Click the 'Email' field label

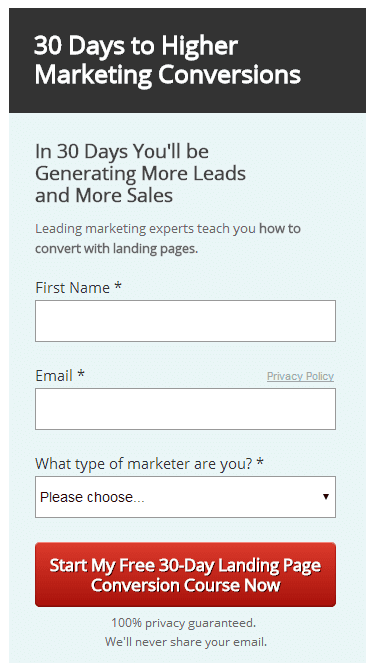(x=54, y=376)
